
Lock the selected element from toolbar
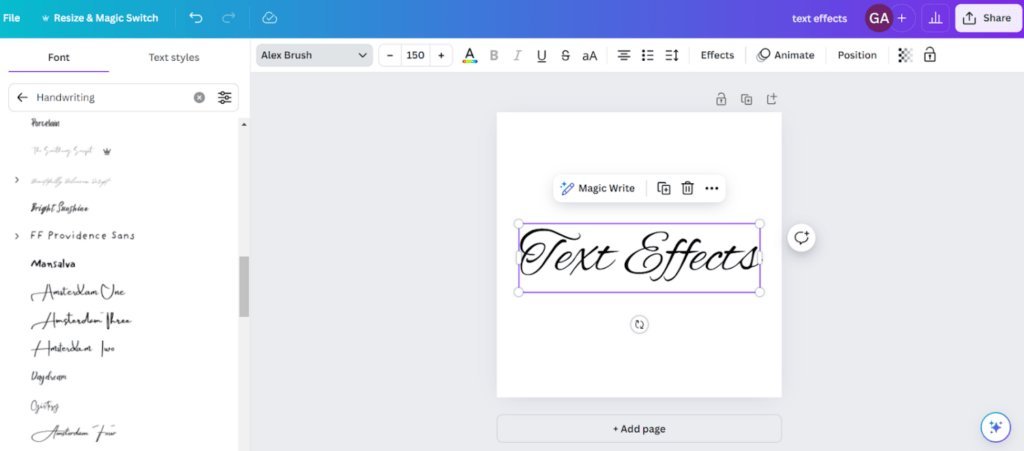(930, 55)
